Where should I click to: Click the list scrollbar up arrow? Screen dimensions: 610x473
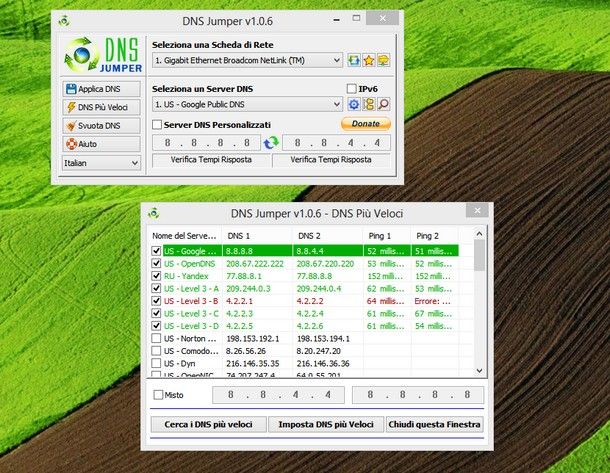[479, 234]
